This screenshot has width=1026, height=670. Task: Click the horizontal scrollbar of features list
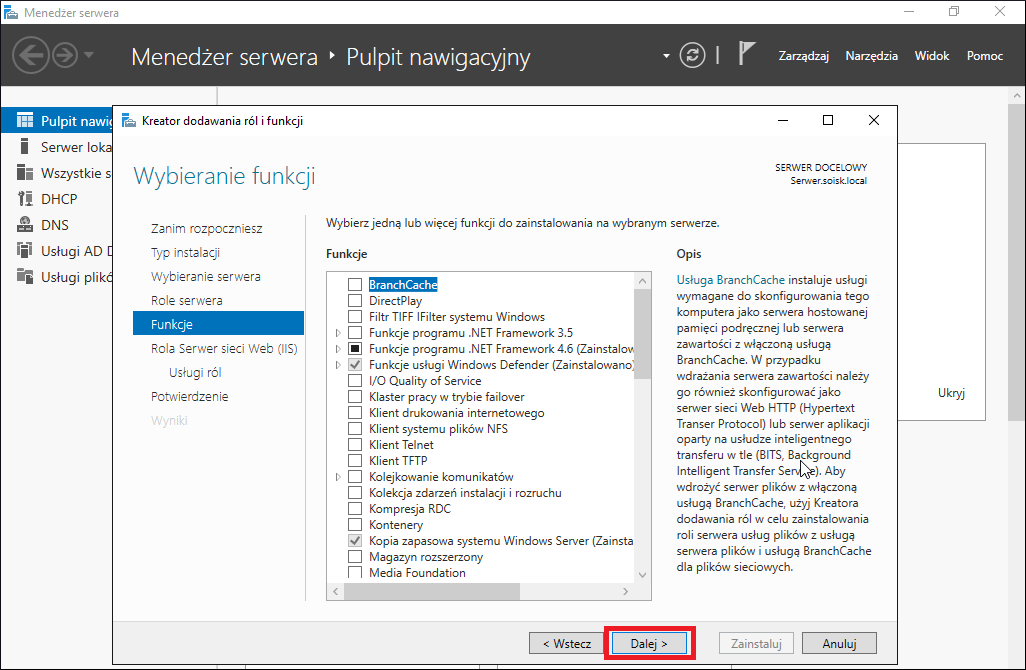(480, 591)
